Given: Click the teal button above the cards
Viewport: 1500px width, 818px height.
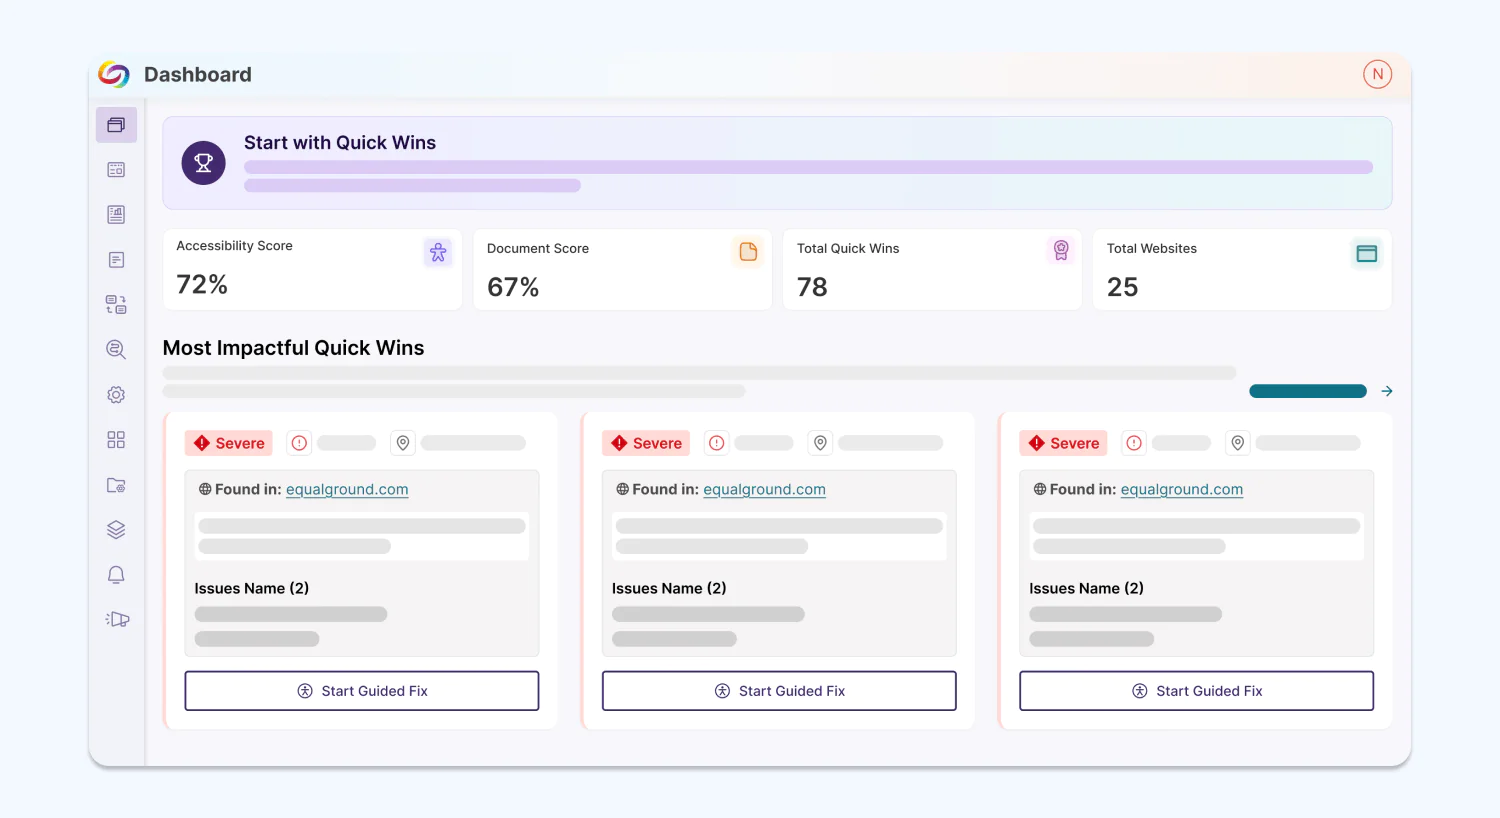Looking at the screenshot, I should 1308,391.
